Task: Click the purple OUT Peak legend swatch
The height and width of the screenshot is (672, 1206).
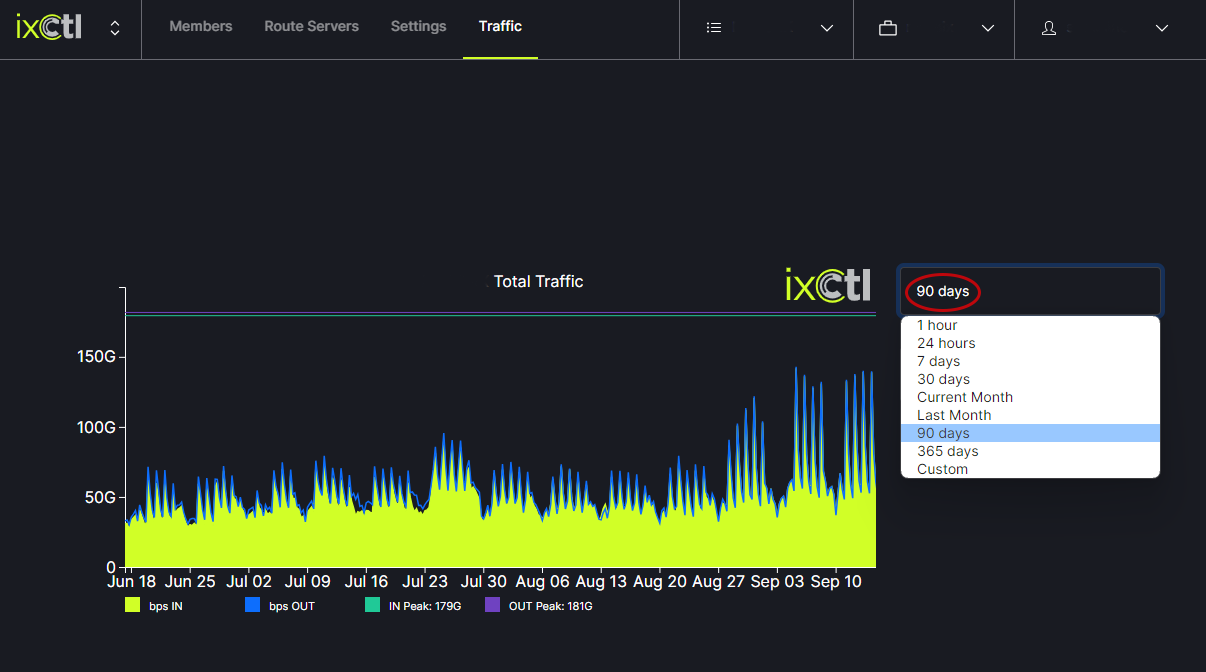Action: tap(492, 605)
